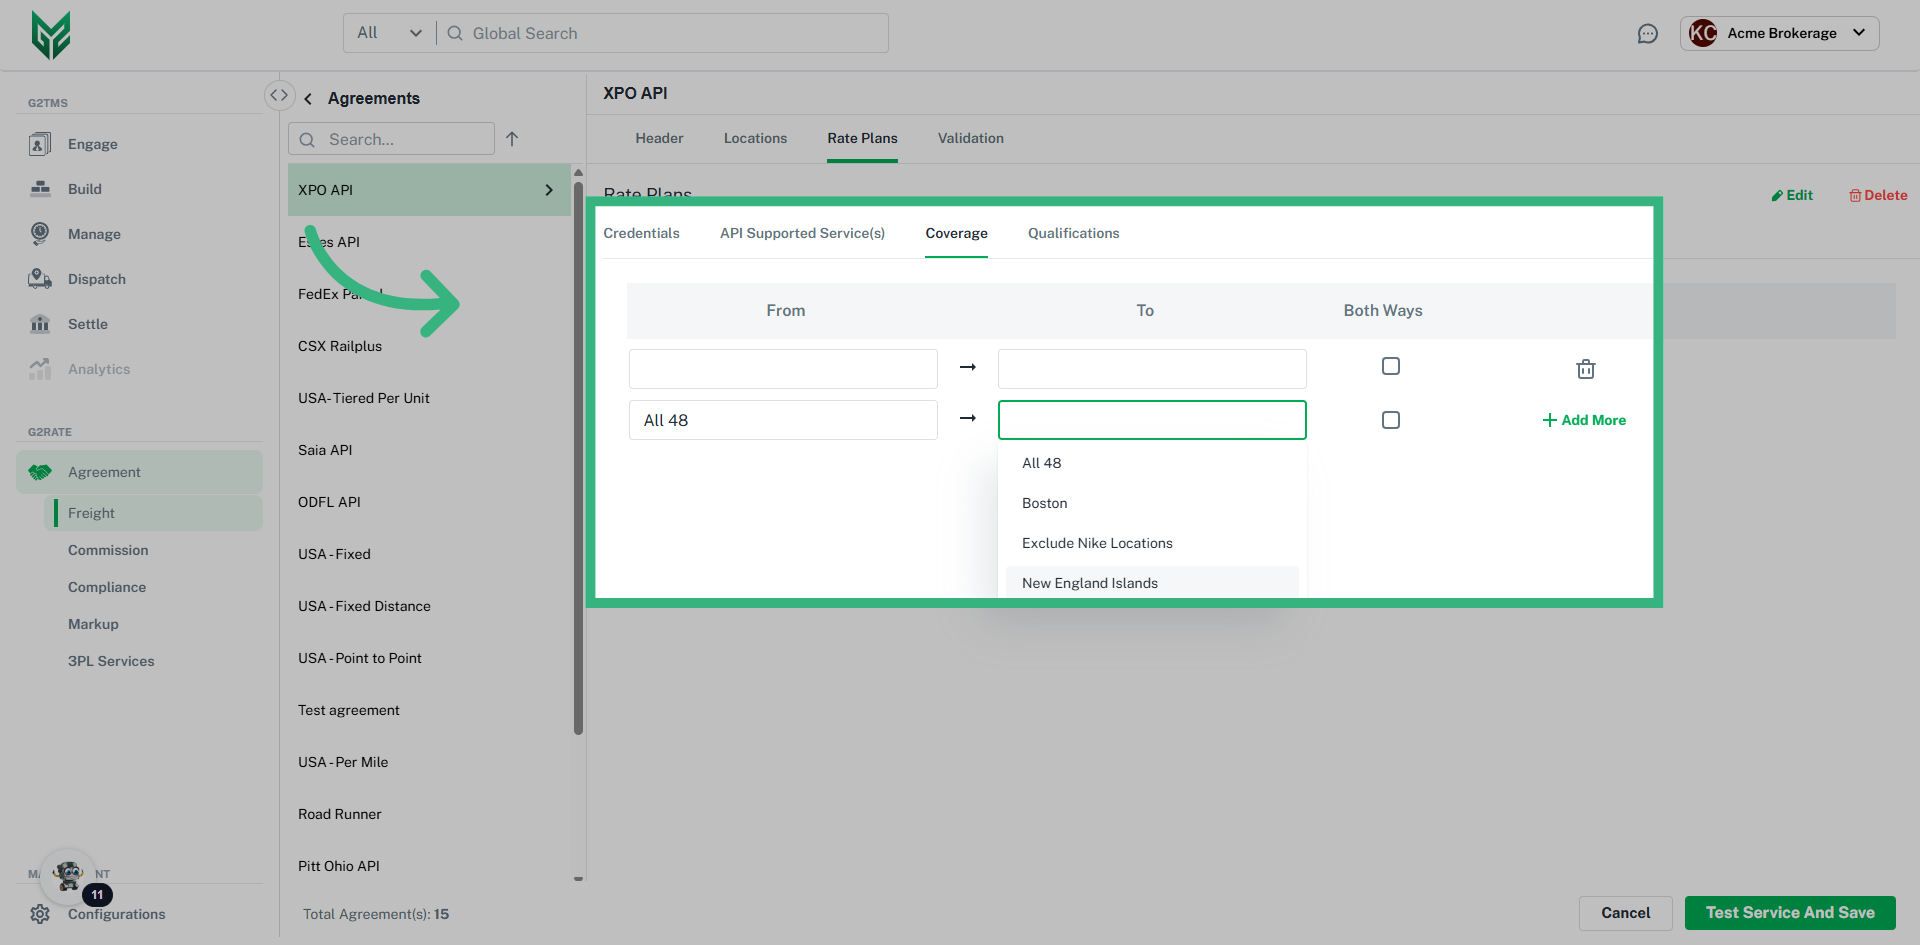
Task: Click the trash icon in first coverage row
Action: [x=1585, y=369]
